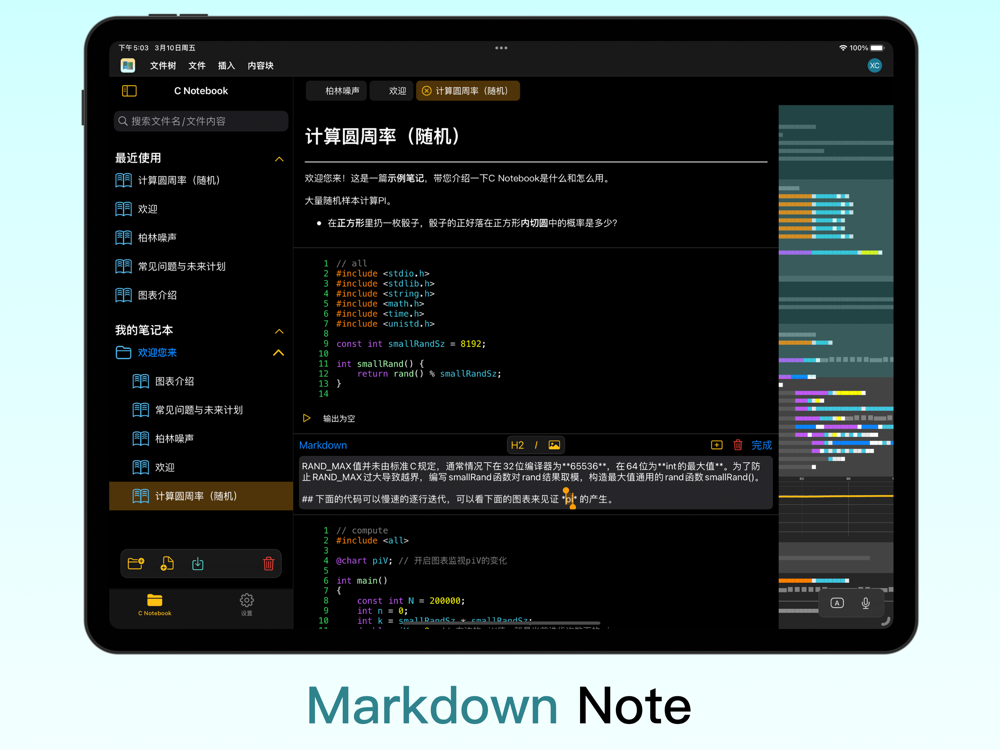Click 完成 to finish editing Markdown

point(761,445)
